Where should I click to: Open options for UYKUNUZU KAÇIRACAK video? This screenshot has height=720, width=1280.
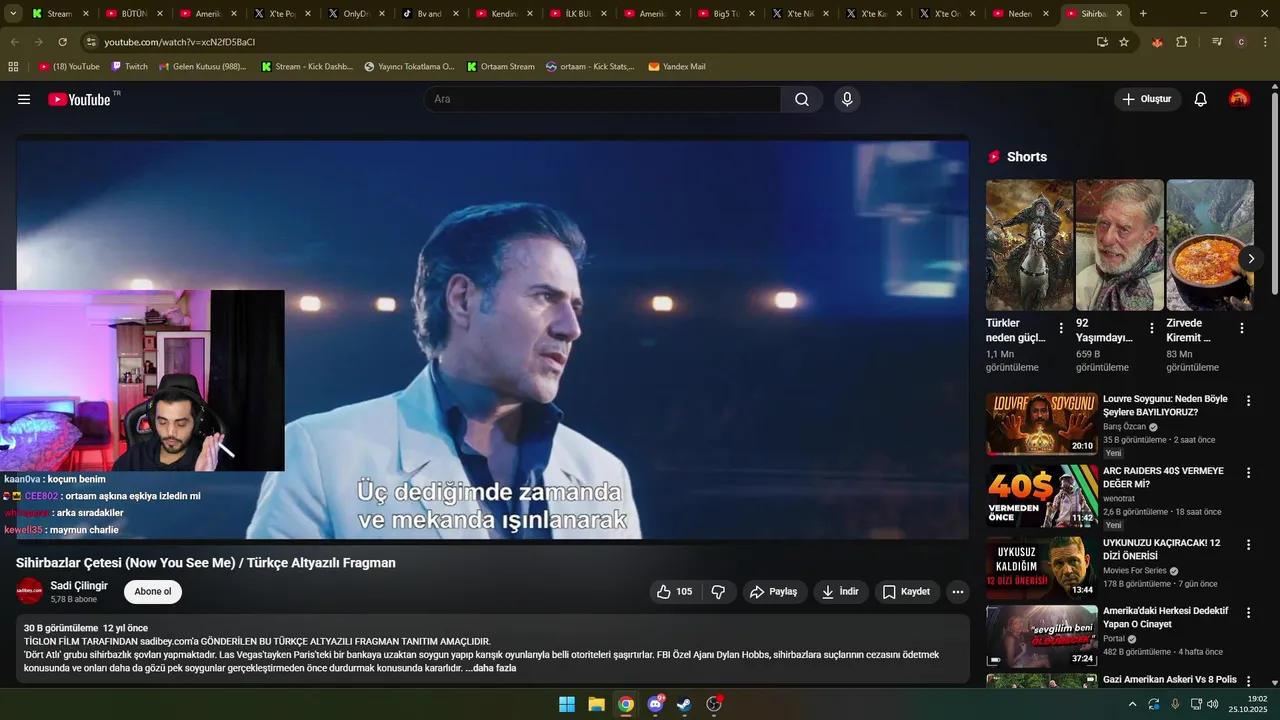tap(1248, 545)
